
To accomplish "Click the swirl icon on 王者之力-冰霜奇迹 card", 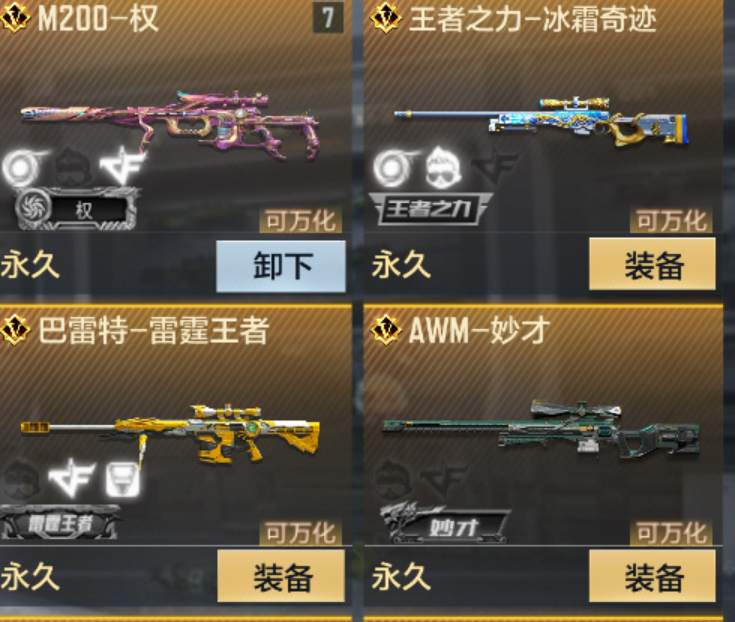I will (395, 167).
